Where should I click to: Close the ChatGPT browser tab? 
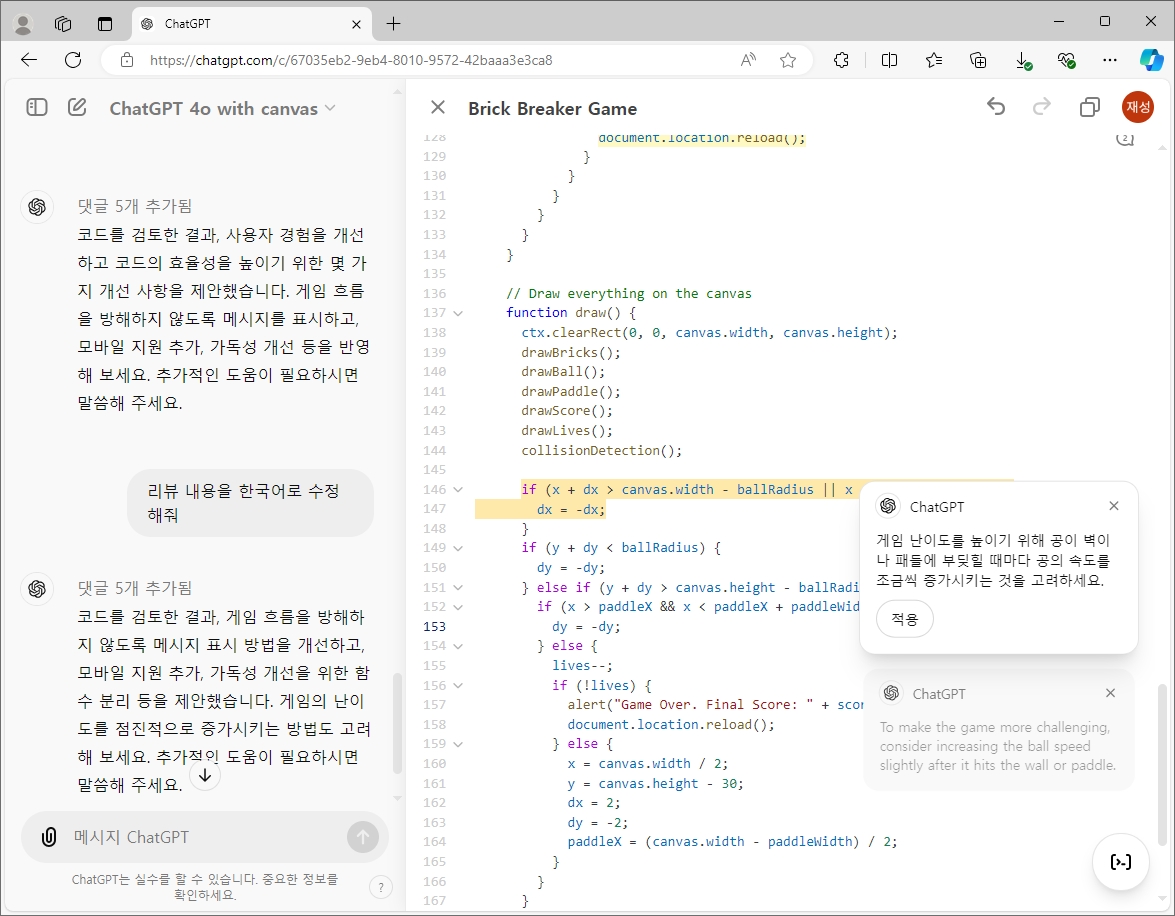coord(356,24)
